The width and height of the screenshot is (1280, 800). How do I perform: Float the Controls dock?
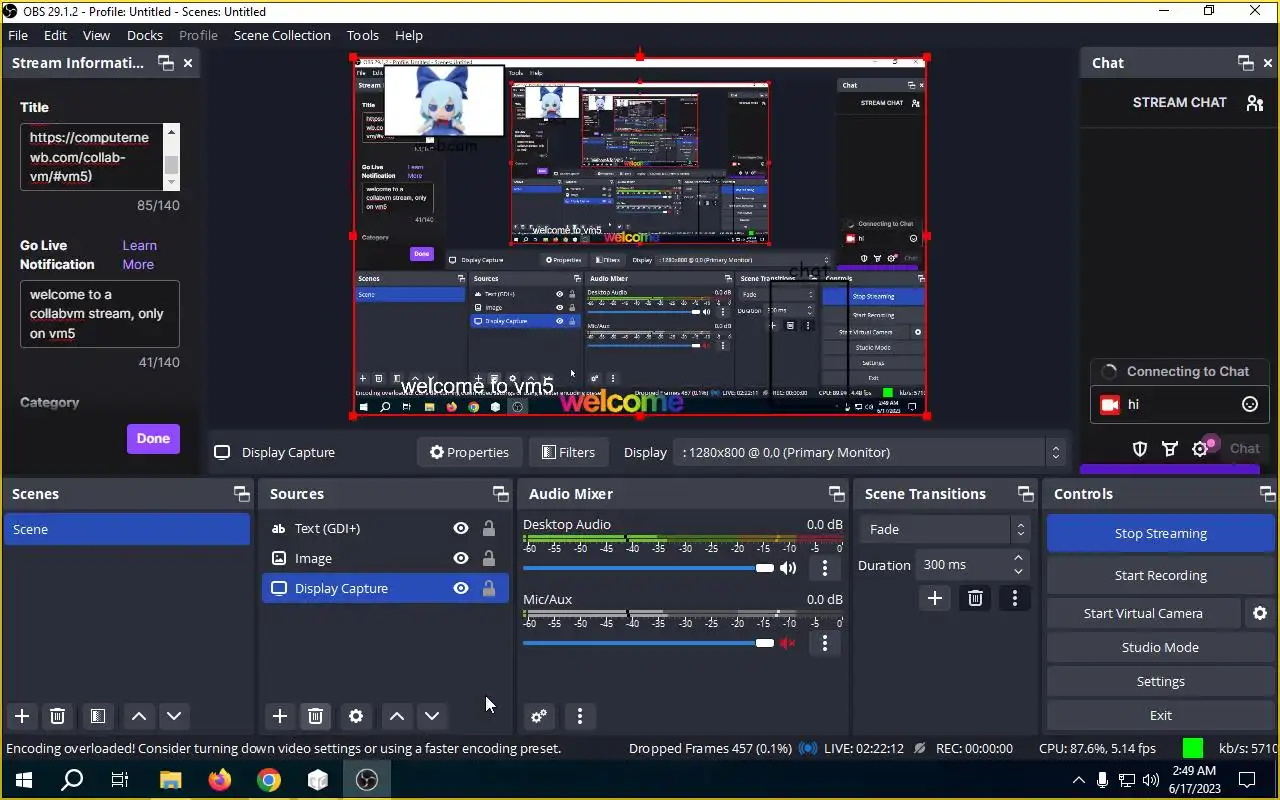(1267, 494)
